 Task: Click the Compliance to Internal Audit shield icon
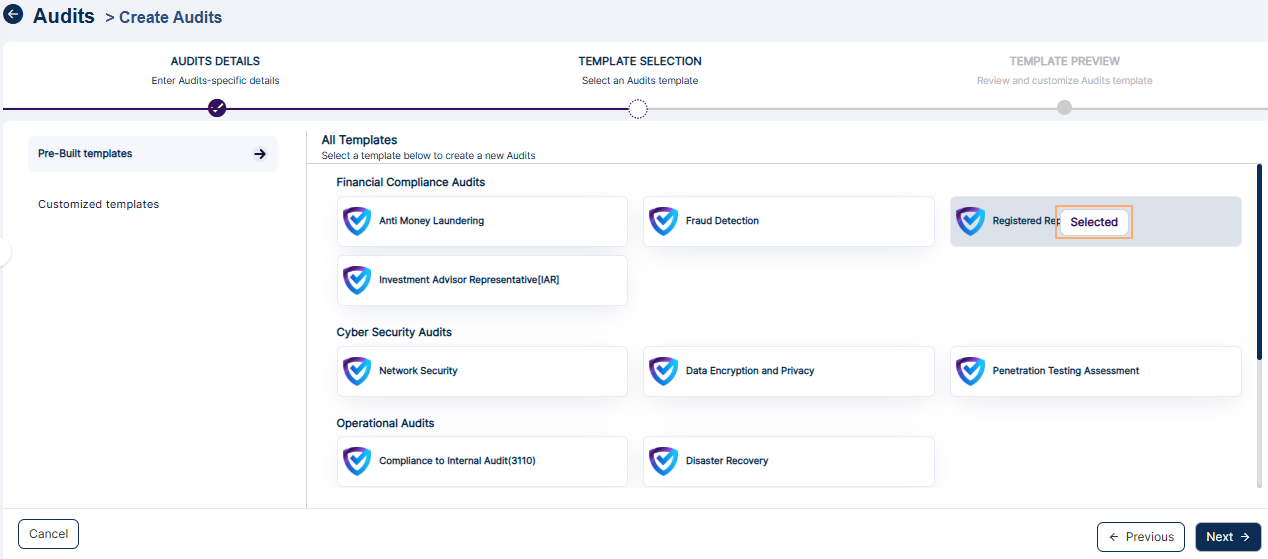point(357,461)
